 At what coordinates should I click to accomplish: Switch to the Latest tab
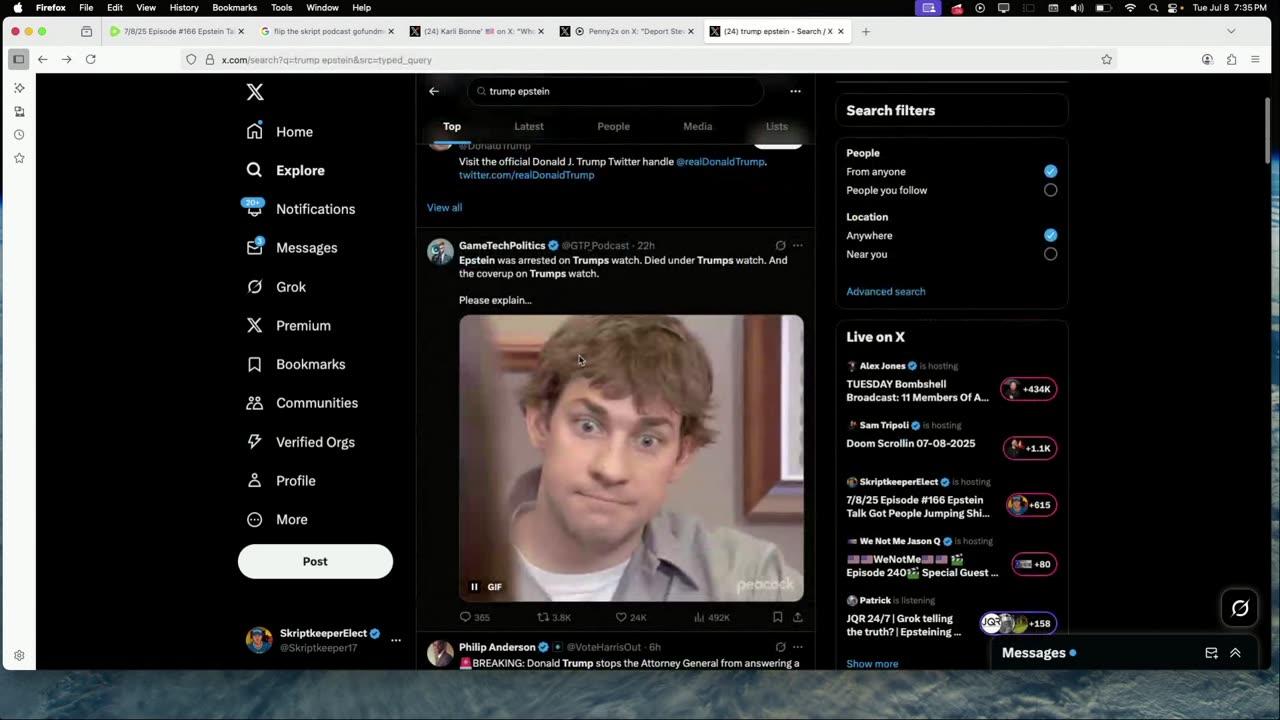(529, 127)
